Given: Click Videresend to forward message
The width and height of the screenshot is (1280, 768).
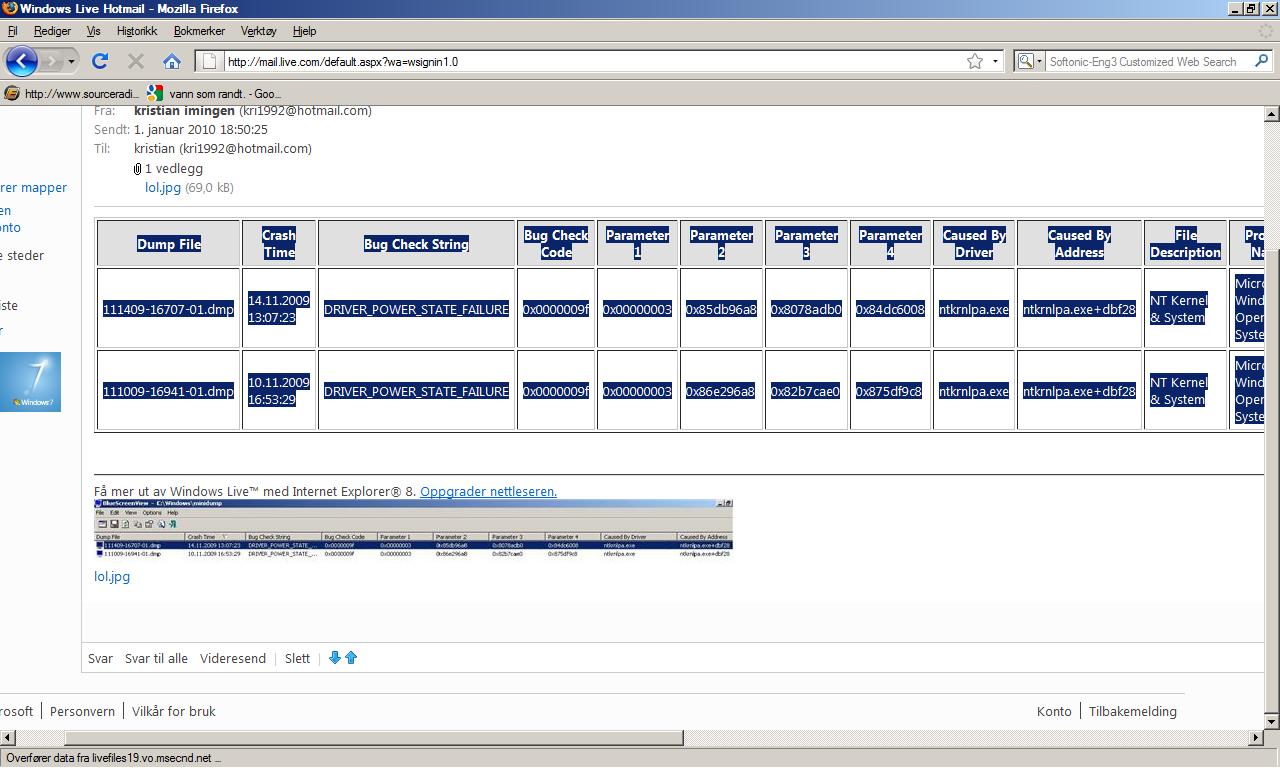Looking at the screenshot, I should click(233, 658).
